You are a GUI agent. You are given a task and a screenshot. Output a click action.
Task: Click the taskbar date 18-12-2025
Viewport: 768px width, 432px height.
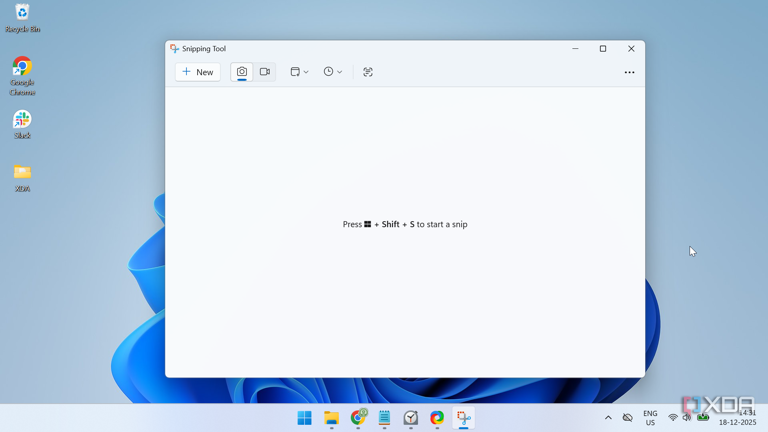point(737,422)
